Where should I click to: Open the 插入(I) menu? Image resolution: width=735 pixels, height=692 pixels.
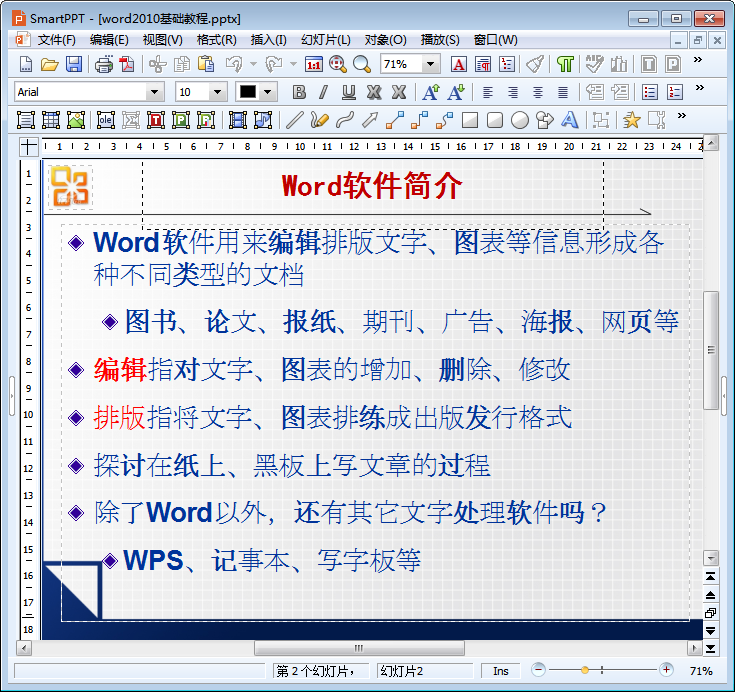pyautogui.click(x=268, y=40)
